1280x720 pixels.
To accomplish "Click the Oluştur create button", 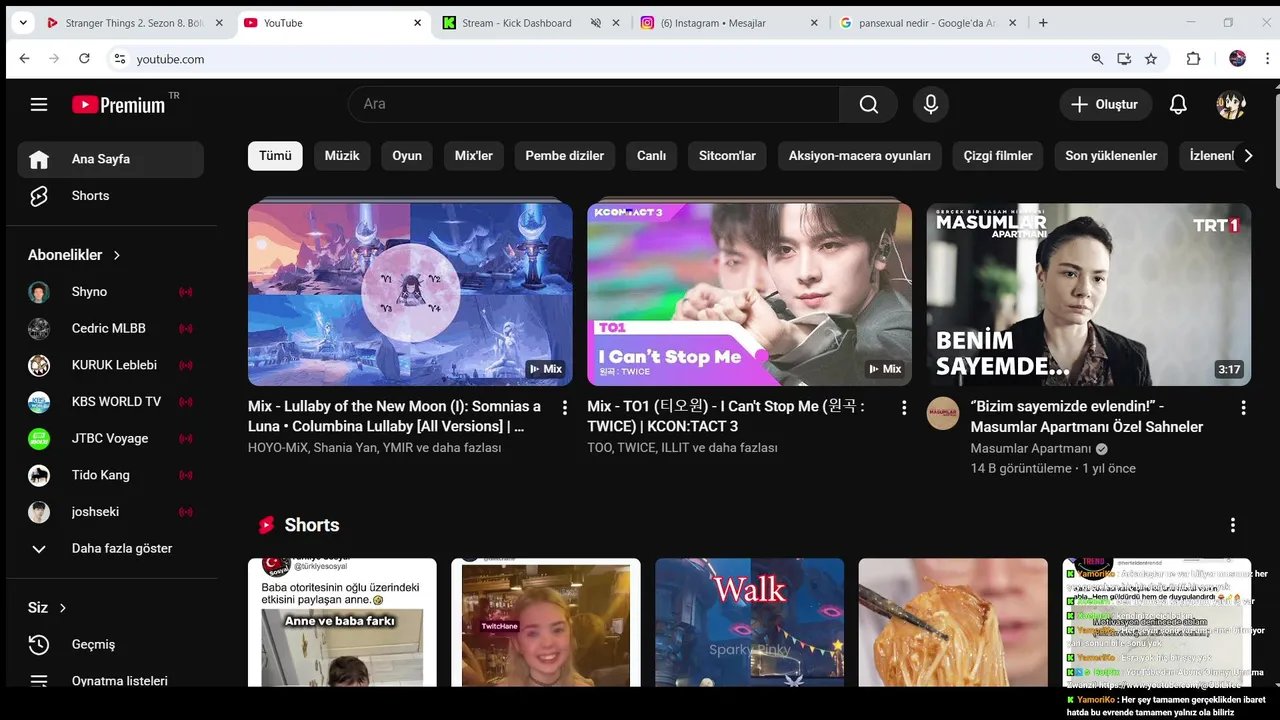I will pyautogui.click(x=1105, y=104).
